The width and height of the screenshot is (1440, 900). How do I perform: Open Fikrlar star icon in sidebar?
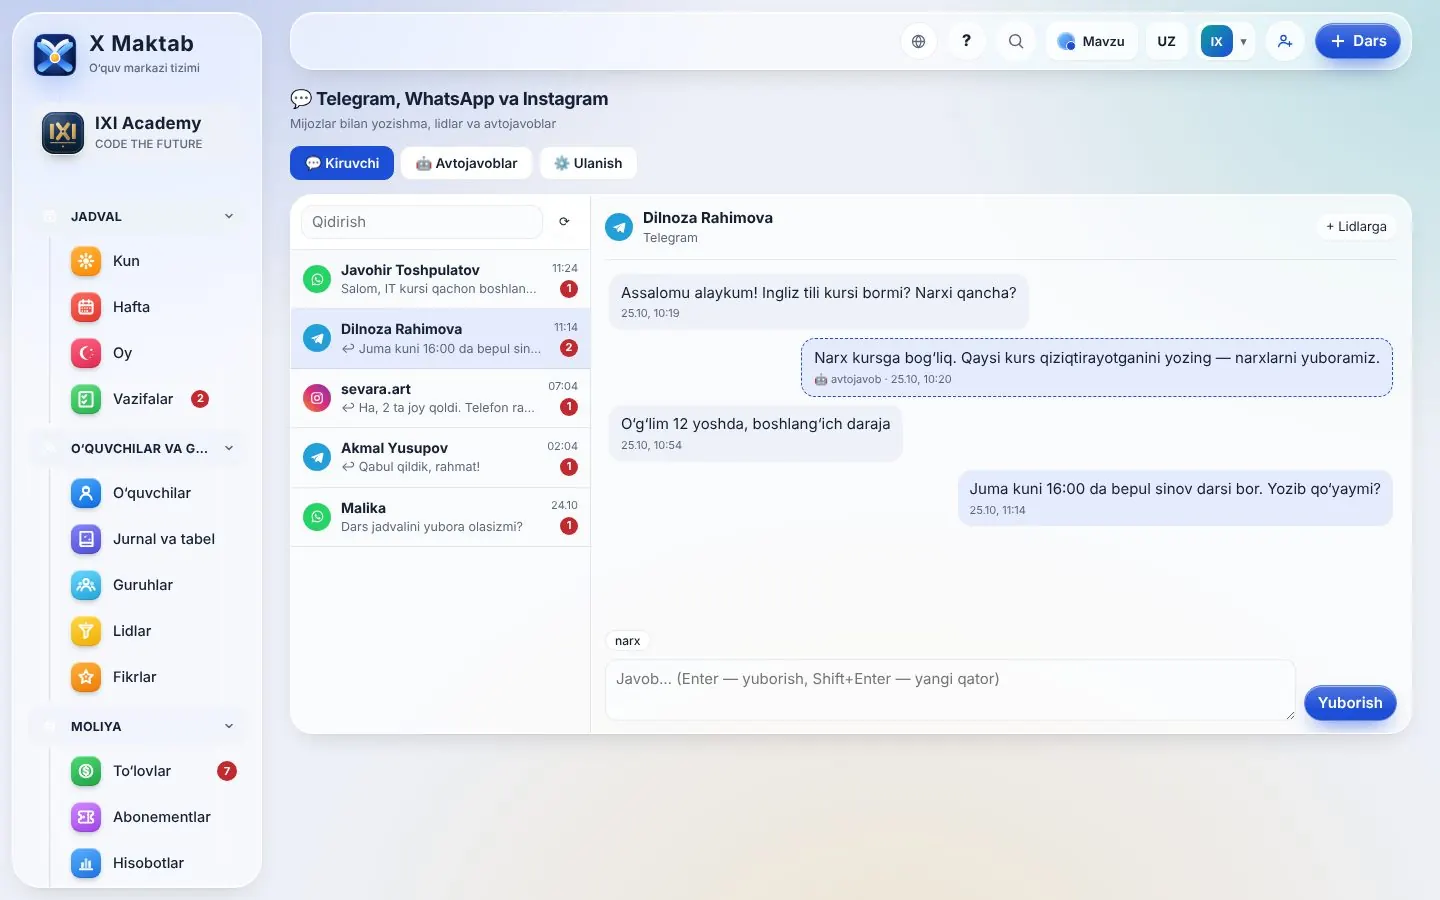86,677
